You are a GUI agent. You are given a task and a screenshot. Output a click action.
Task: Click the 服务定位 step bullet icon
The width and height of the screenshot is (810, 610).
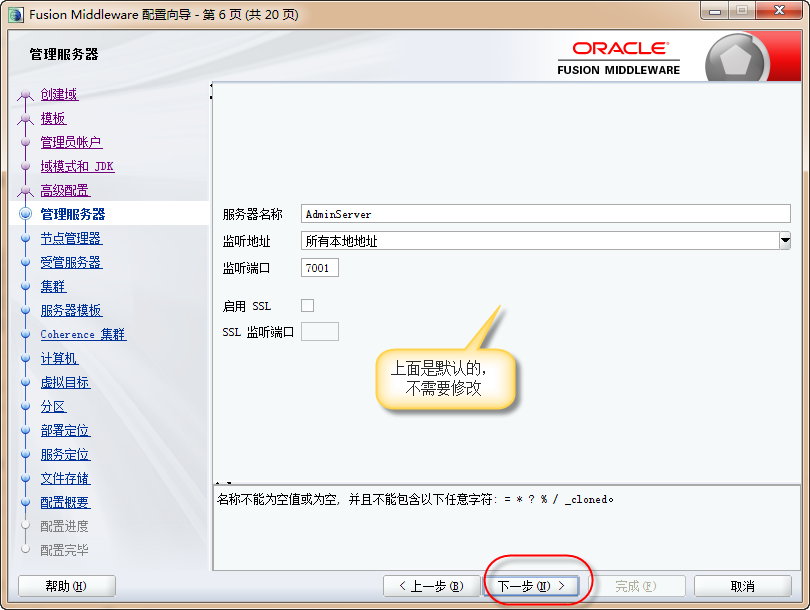(25, 454)
